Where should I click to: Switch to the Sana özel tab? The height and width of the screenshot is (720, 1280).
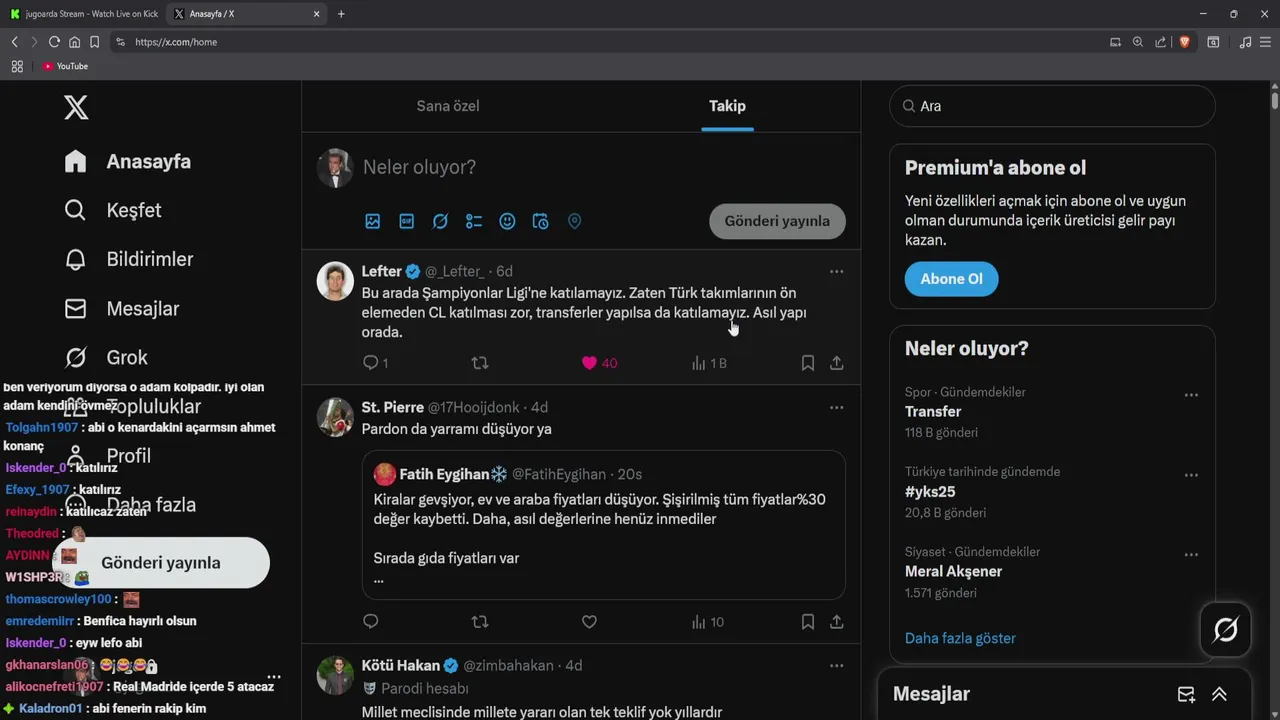[448, 106]
